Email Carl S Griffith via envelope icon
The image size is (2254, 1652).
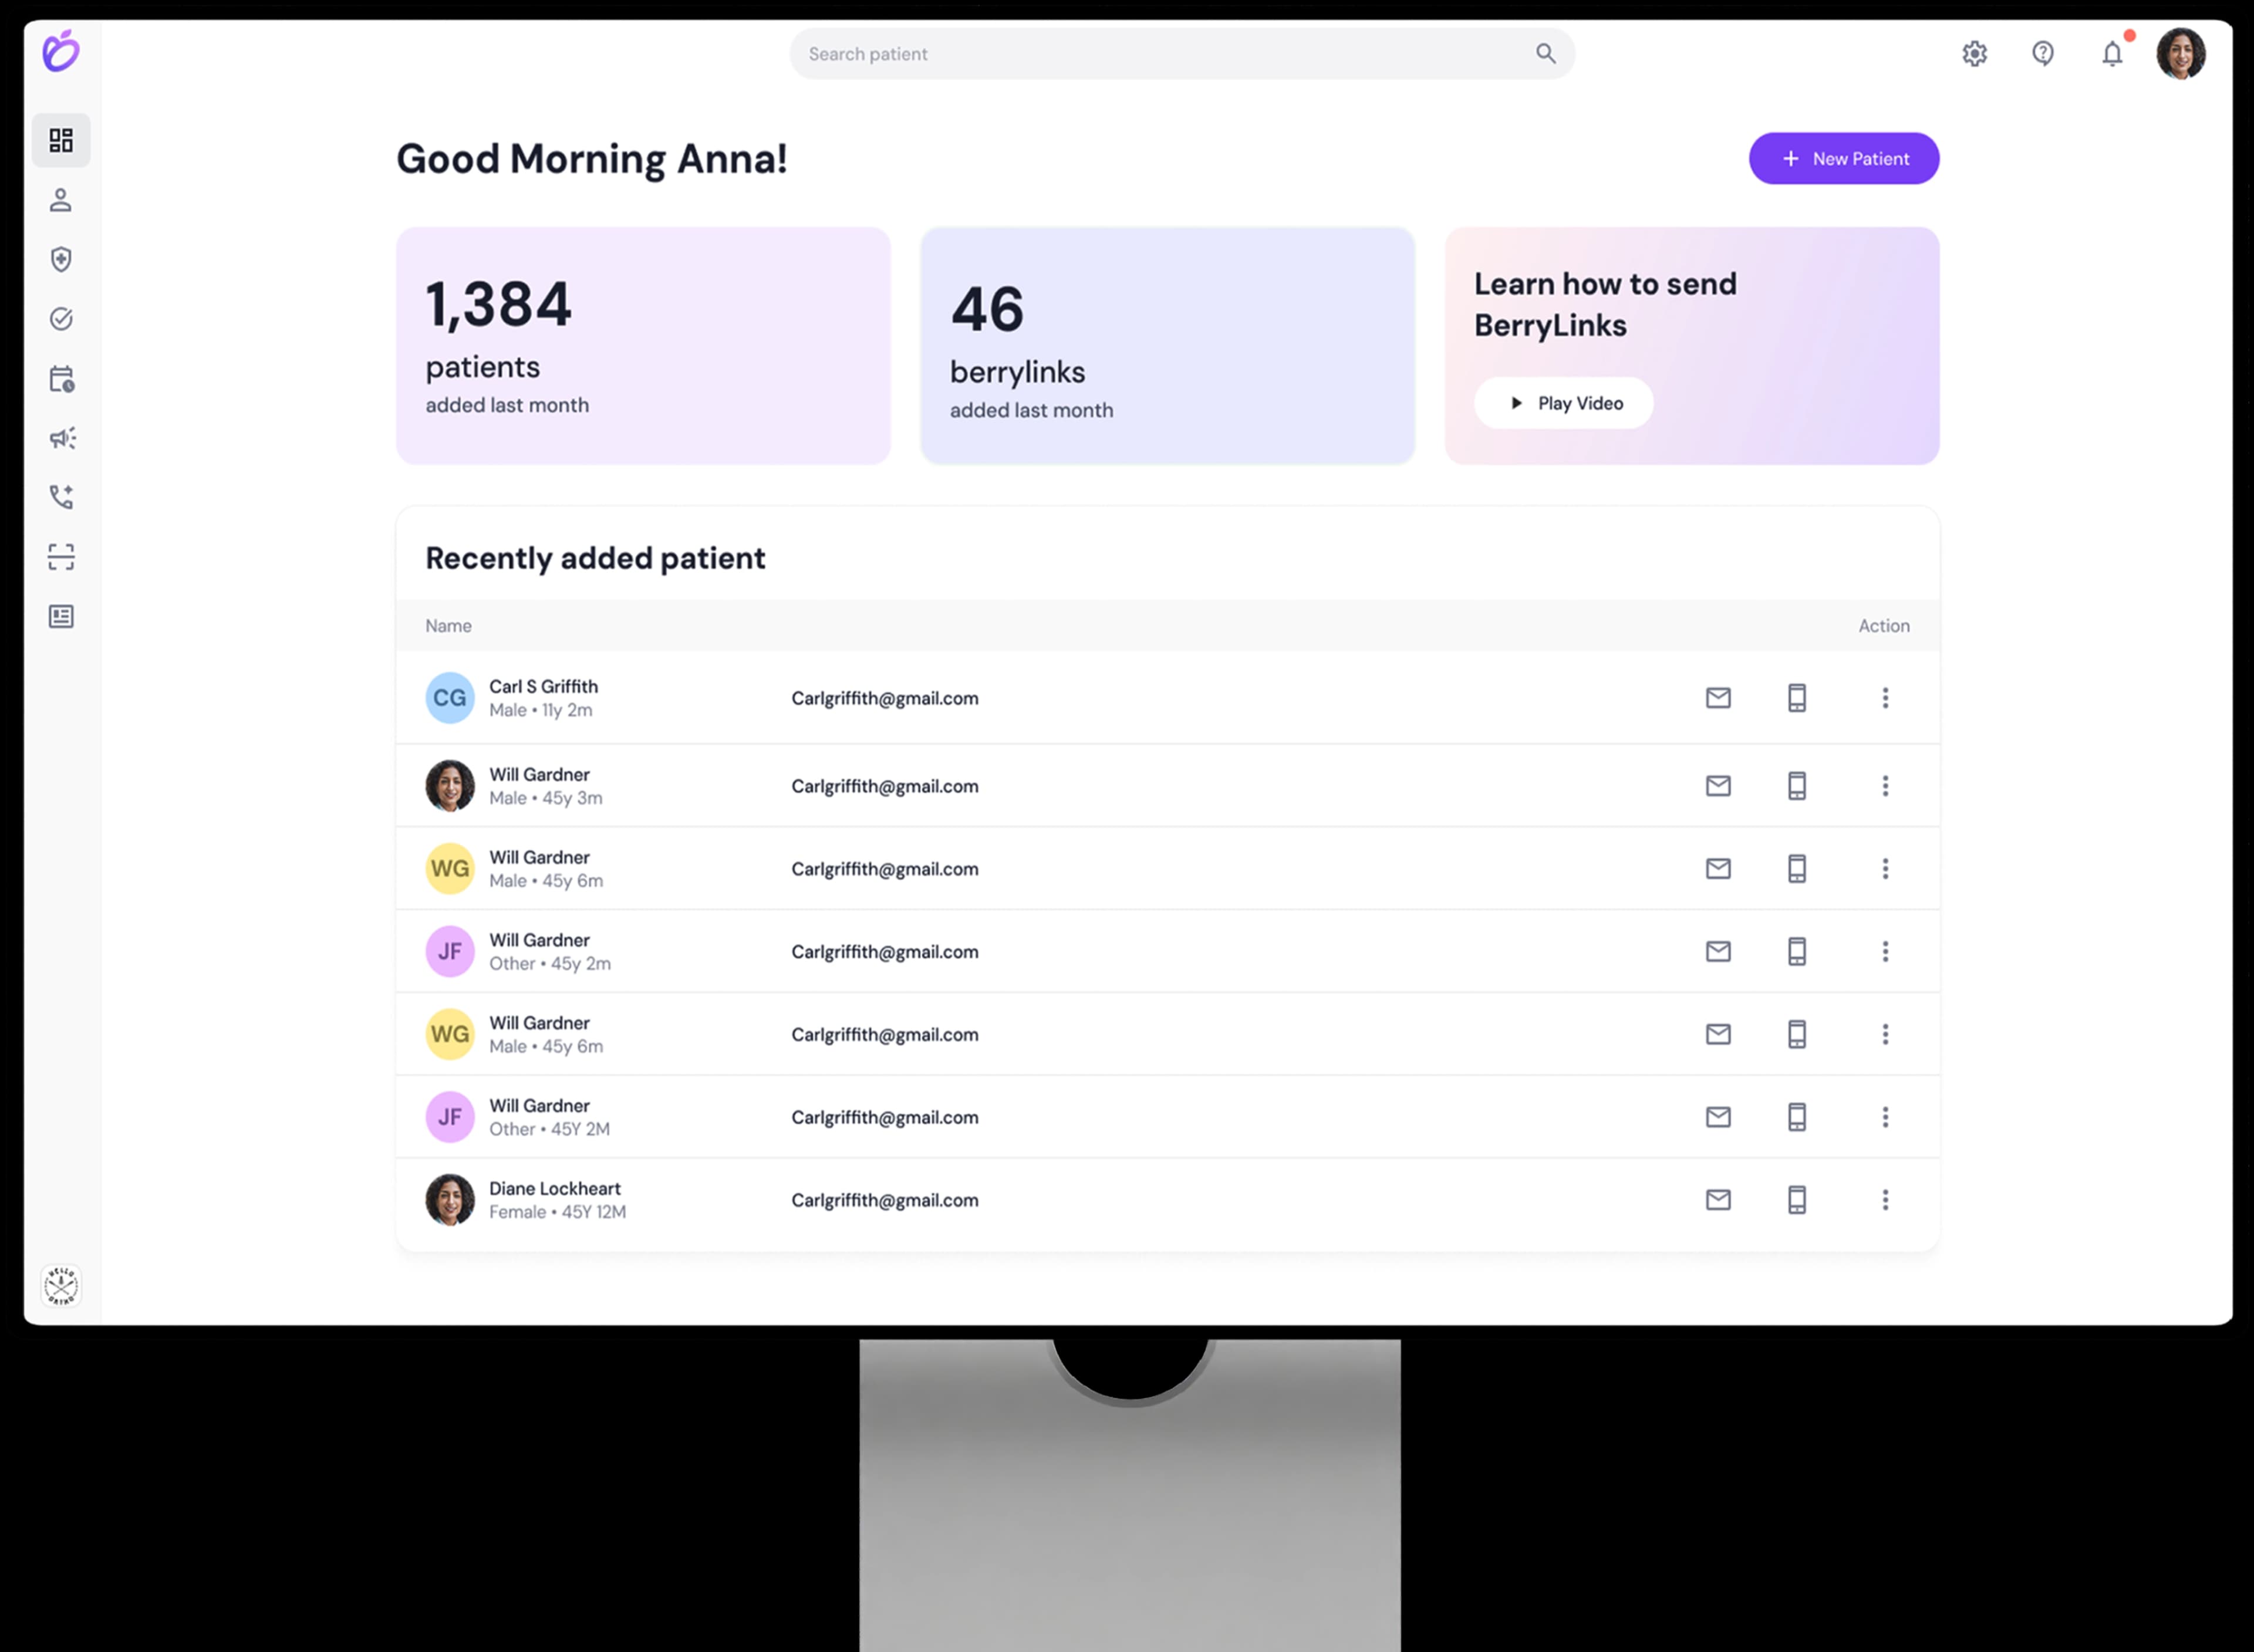point(1718,698)
